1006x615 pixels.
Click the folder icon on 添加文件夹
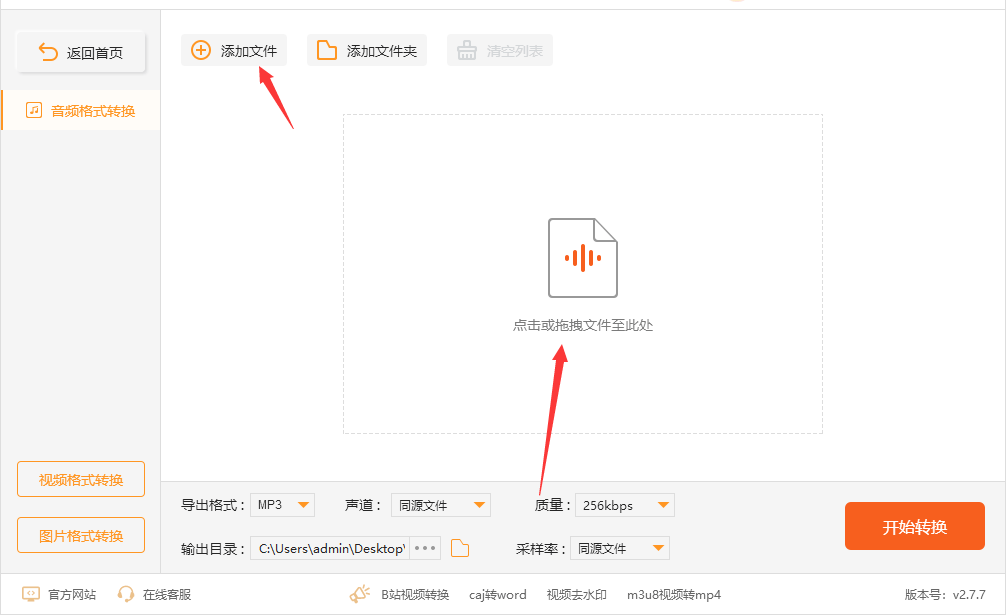(x=327, y=50)
